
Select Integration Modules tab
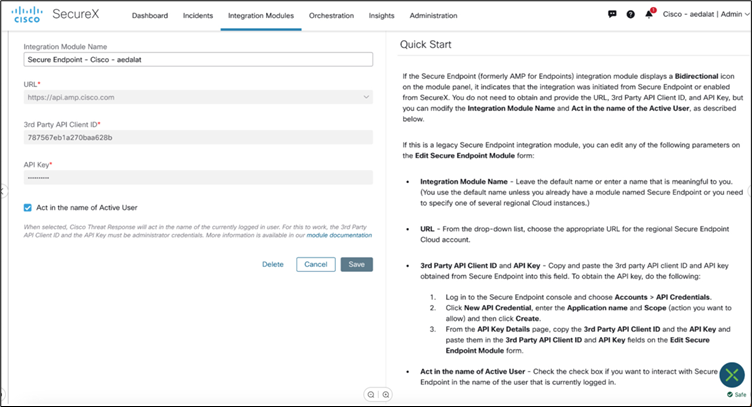[x=261, y=15]
